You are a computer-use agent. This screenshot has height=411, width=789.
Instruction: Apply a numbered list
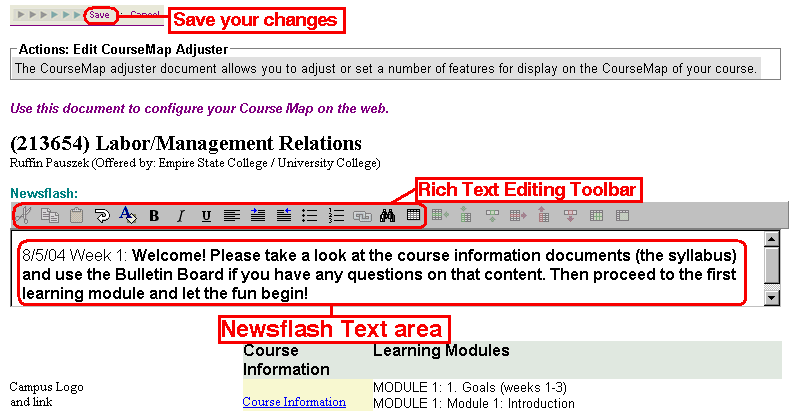[x=336, y=216]
